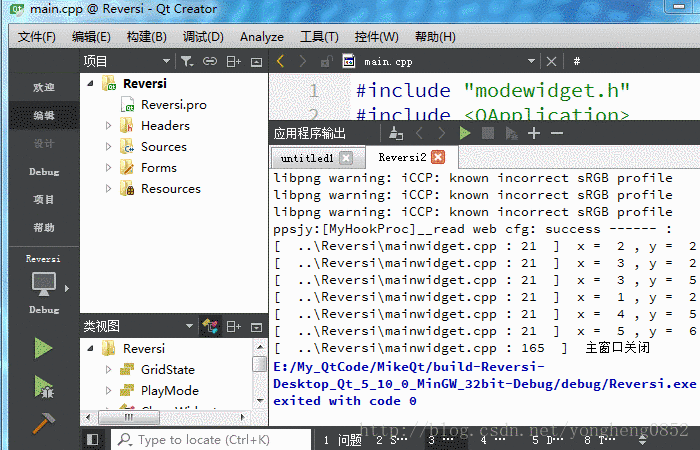Clear the application output with broom icon

(x=396, y=133)
